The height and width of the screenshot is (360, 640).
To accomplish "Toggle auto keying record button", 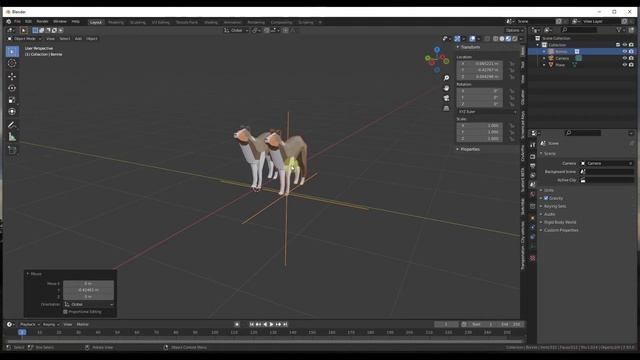I will pos(237,324).
